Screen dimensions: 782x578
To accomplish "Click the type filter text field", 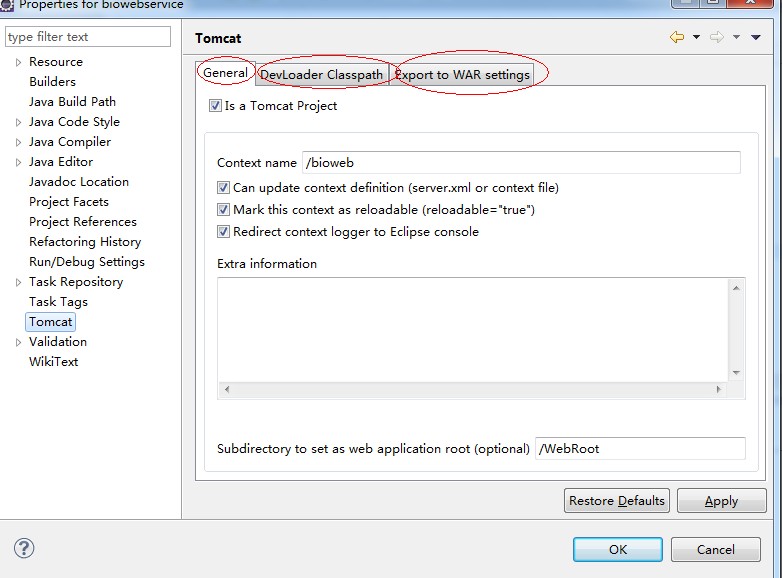I will pos(88,36).
